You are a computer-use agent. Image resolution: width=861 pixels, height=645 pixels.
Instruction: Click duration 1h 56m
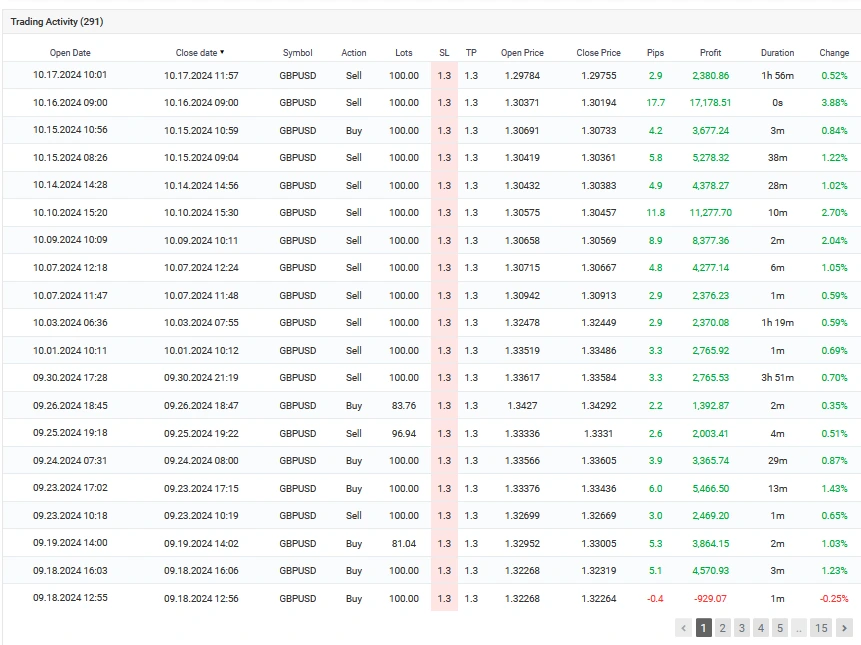pyautogui.click(x=778, y=75)
